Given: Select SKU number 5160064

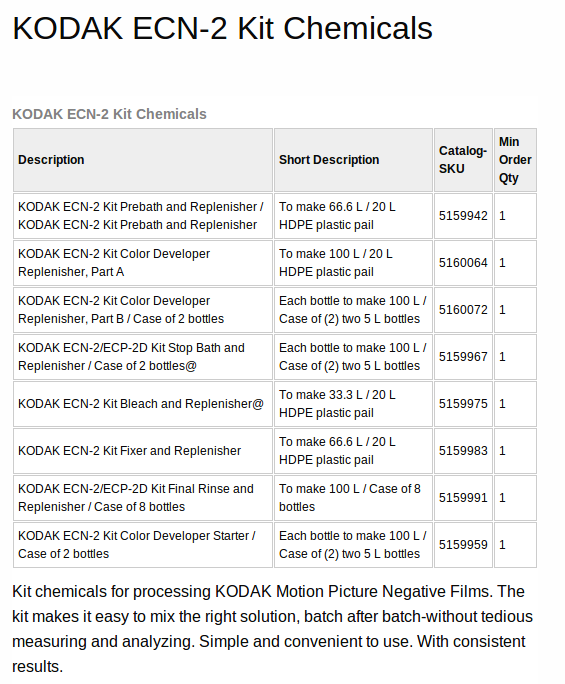Looking at the screenshot, I should (463, 263).
